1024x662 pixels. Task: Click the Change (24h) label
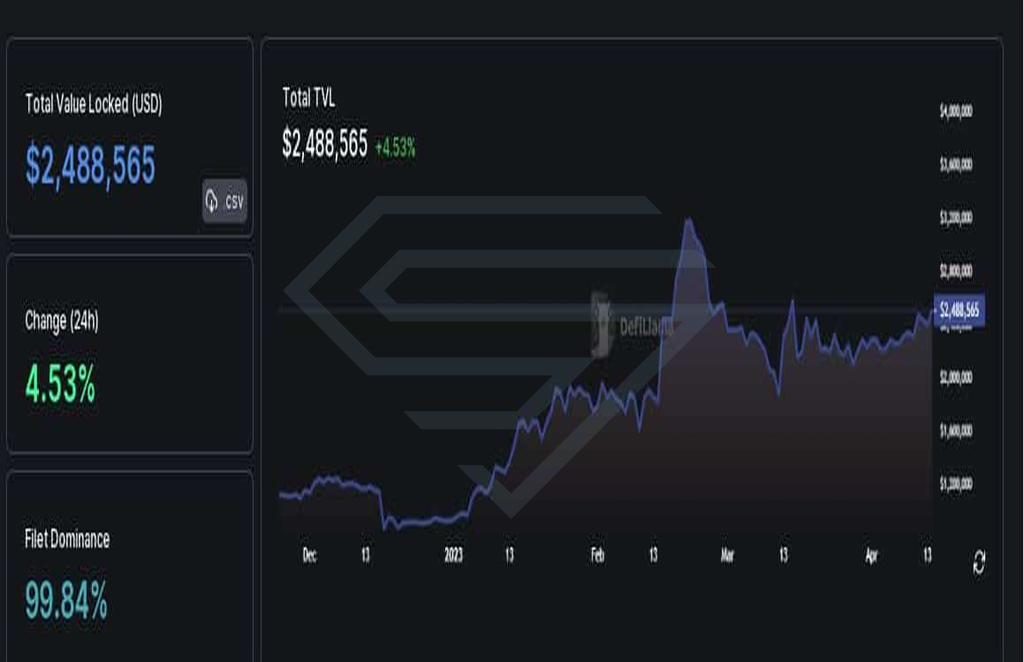[x=61, y=321]
